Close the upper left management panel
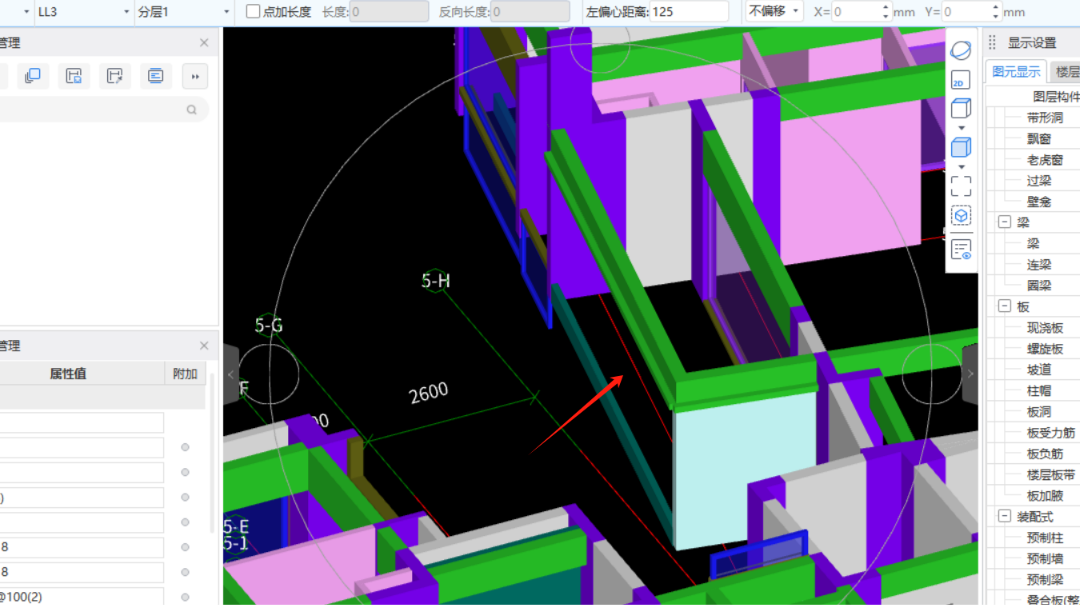Screen dimensions: 1080x605 [x=204, y=43]
